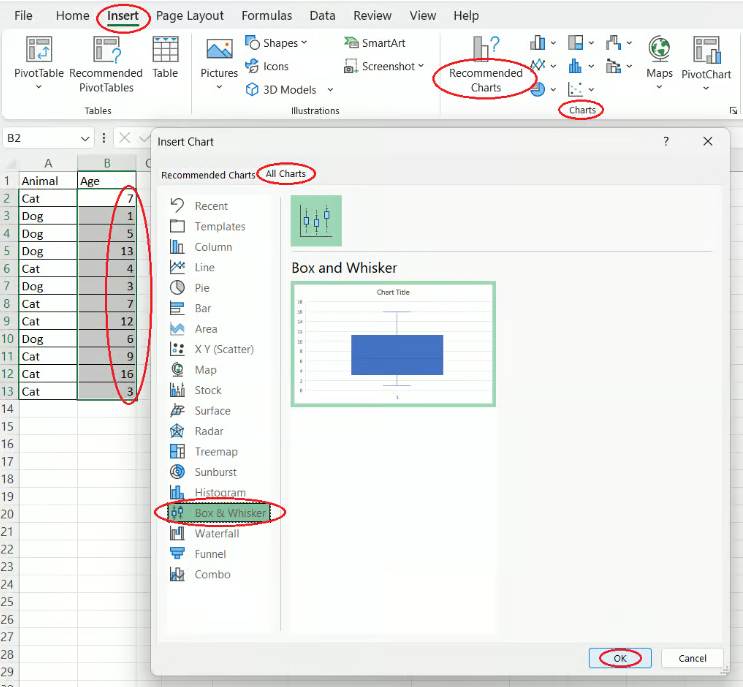Open Recommended PivotTables

(106, 52)
